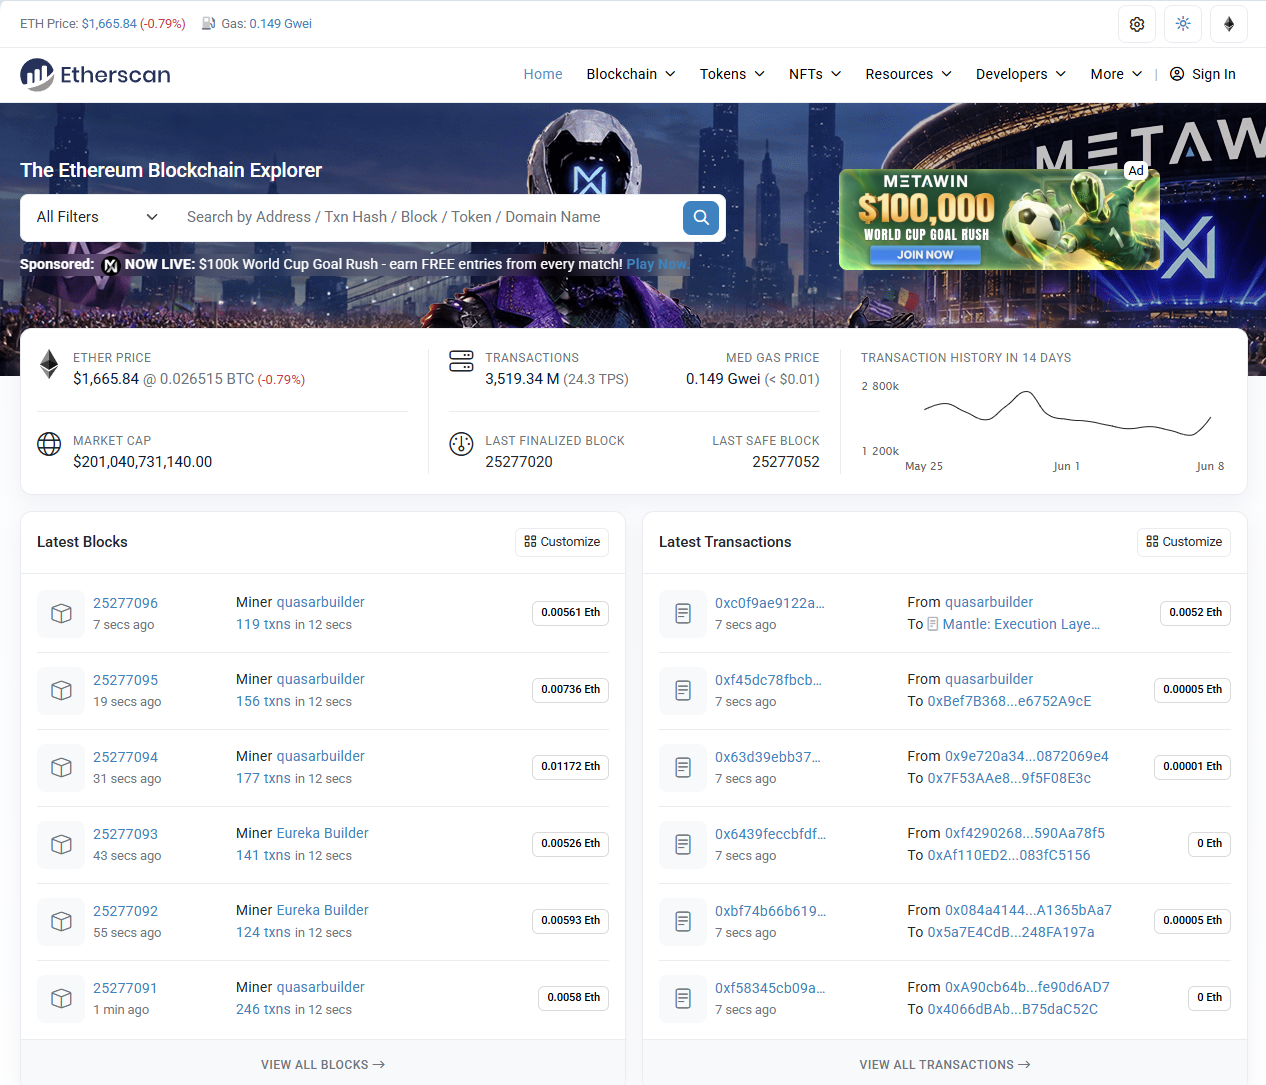Expand the NFTs menu
This screenshot has height=1085, width=1266.
[815, 74]
